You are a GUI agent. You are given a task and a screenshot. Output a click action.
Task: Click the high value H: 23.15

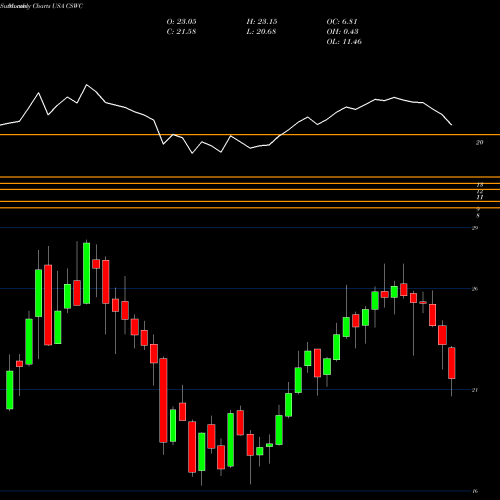click(x=262, y=22)
